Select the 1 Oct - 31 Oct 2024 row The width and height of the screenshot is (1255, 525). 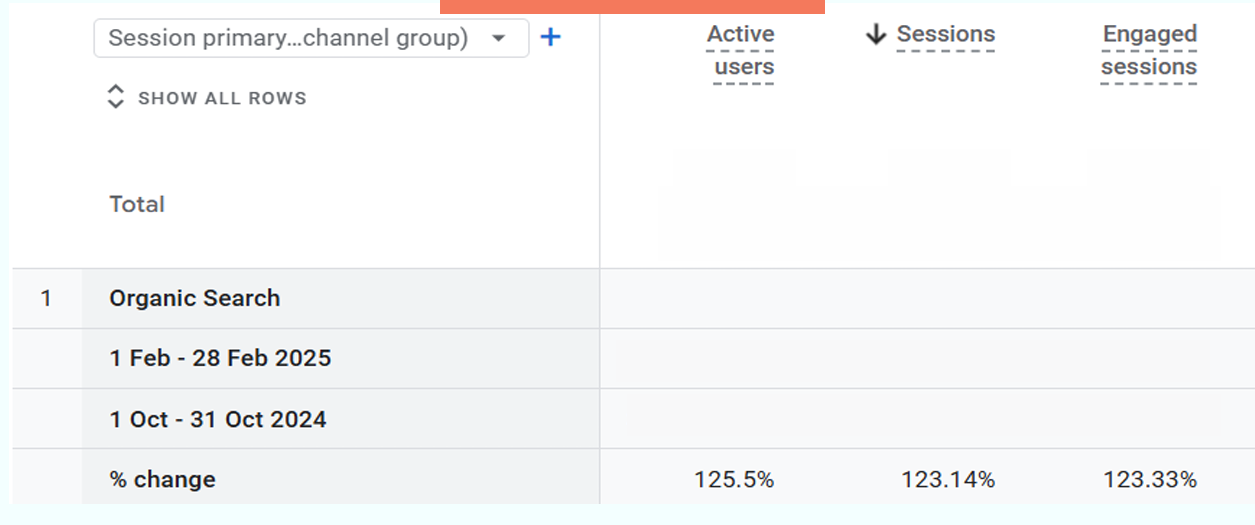tap(218, 419)
